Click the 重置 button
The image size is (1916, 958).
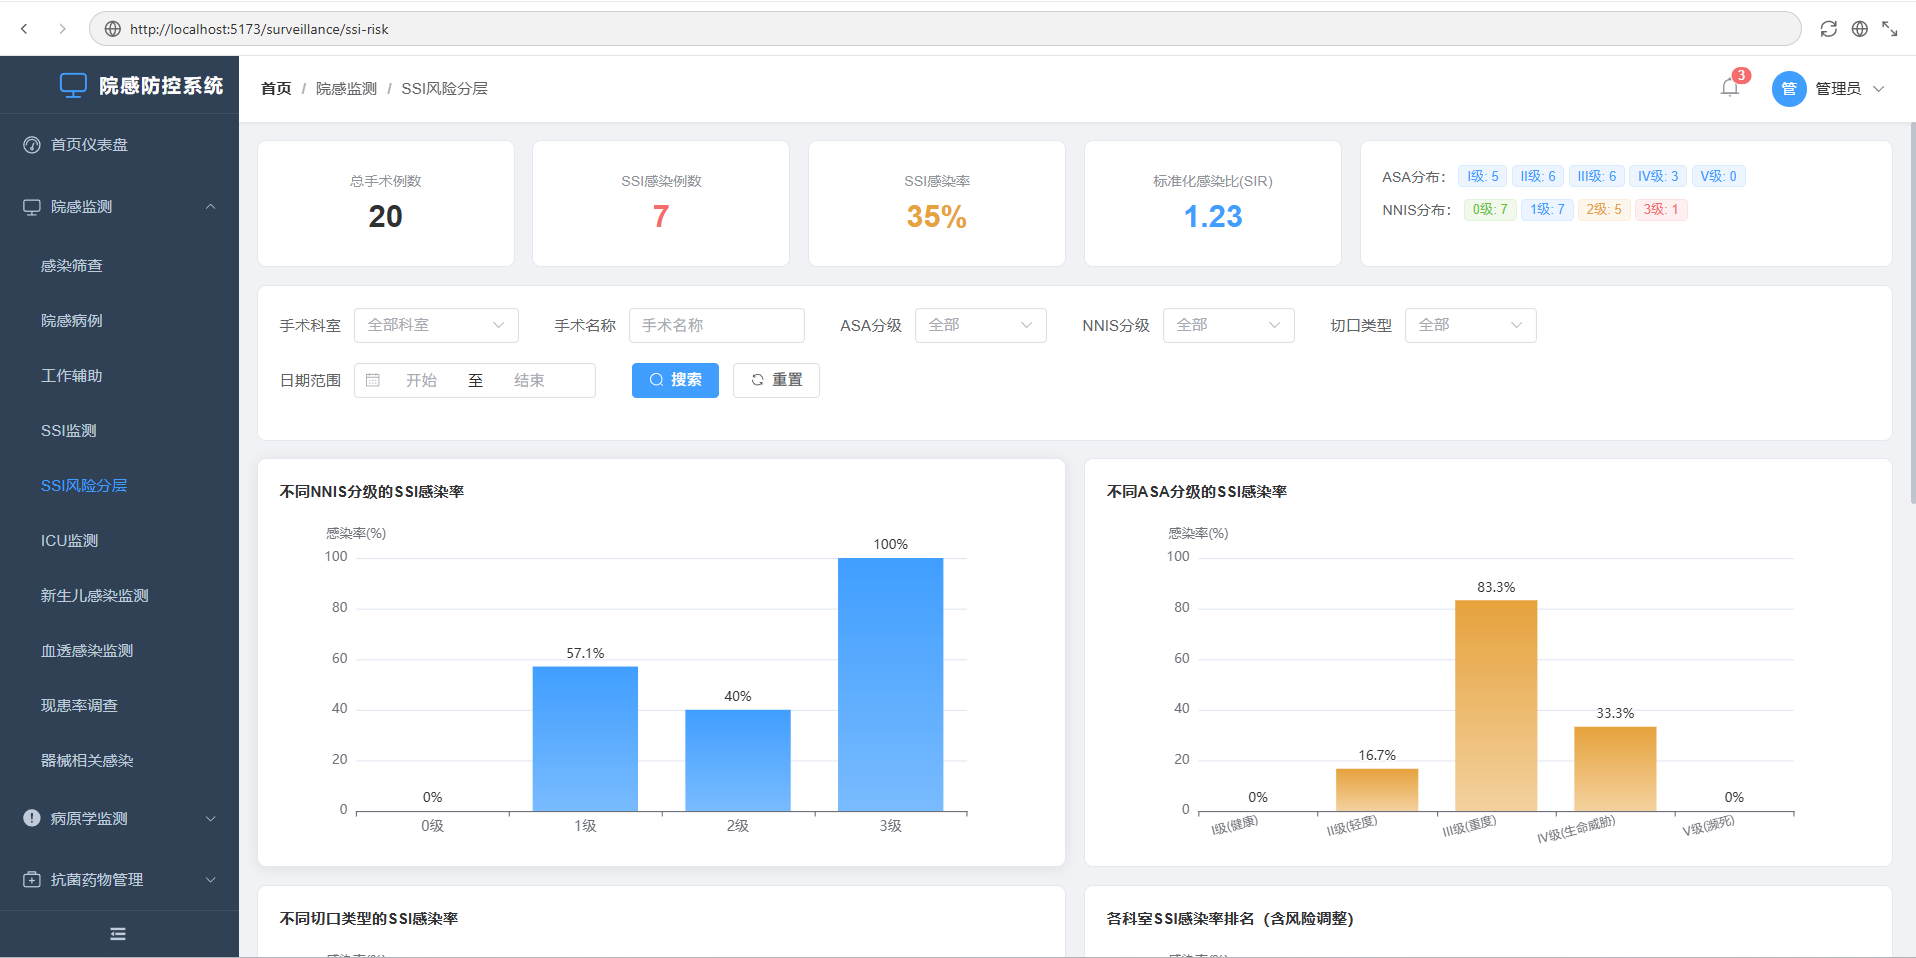point(776,380)
